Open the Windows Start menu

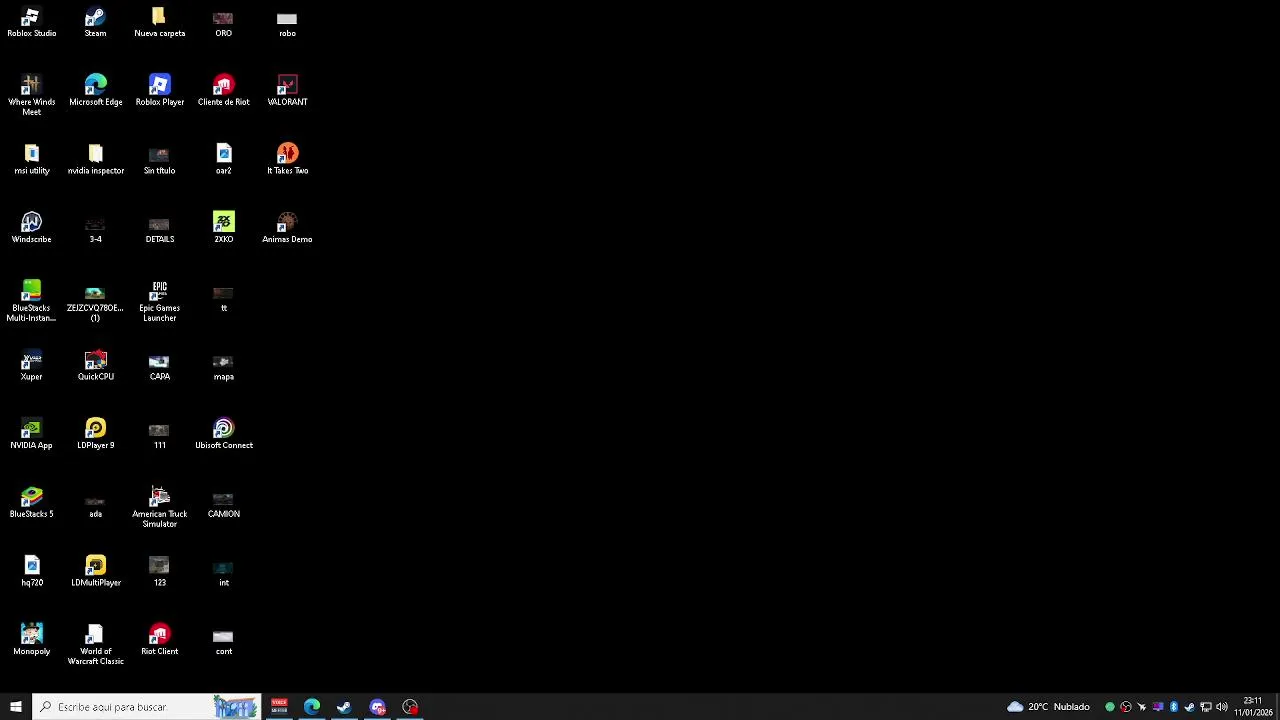tap(15, 707)
